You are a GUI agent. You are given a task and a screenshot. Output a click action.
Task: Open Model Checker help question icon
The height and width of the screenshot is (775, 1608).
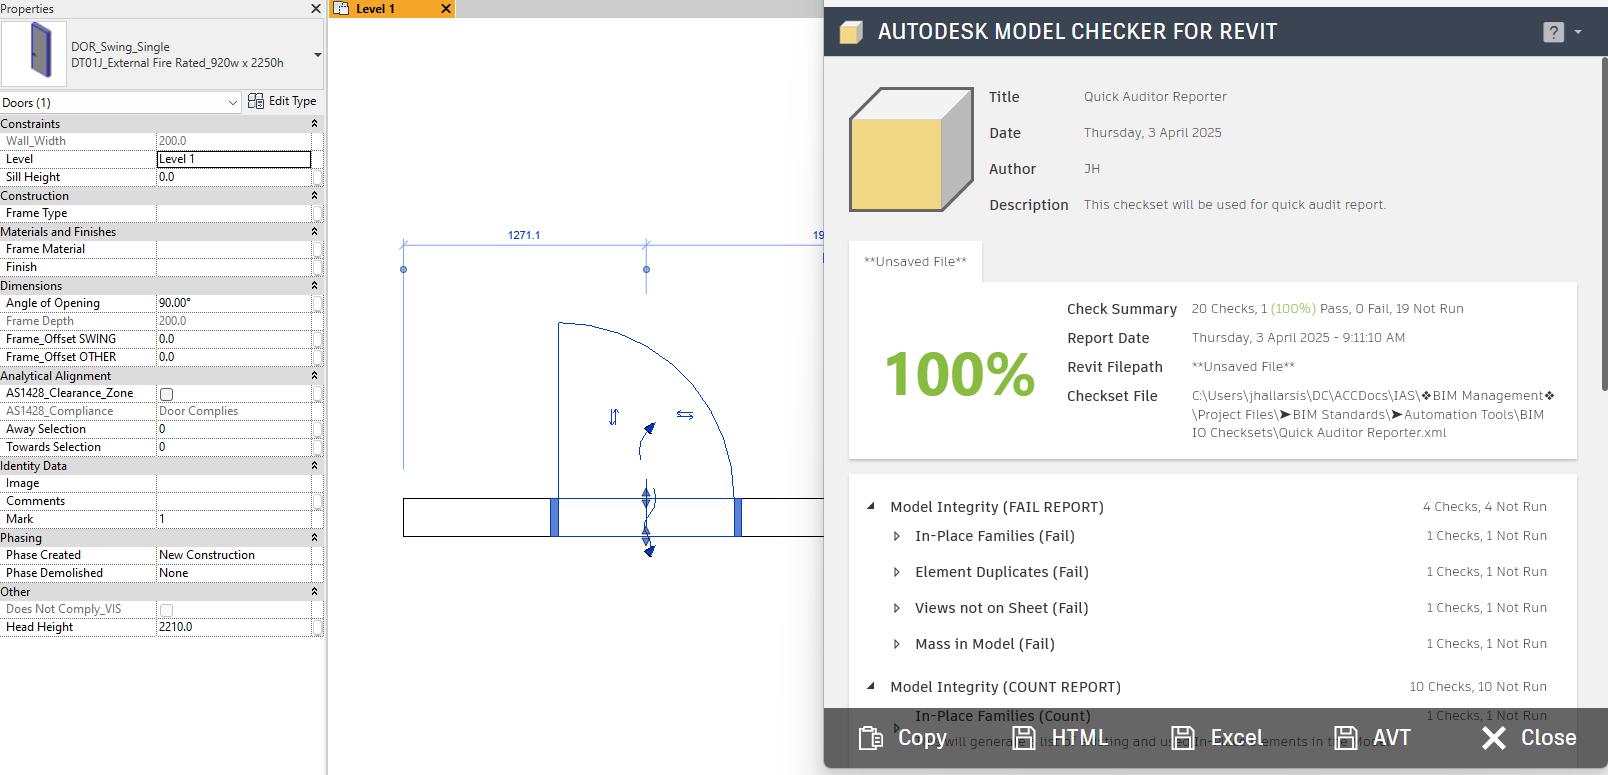1553,32
